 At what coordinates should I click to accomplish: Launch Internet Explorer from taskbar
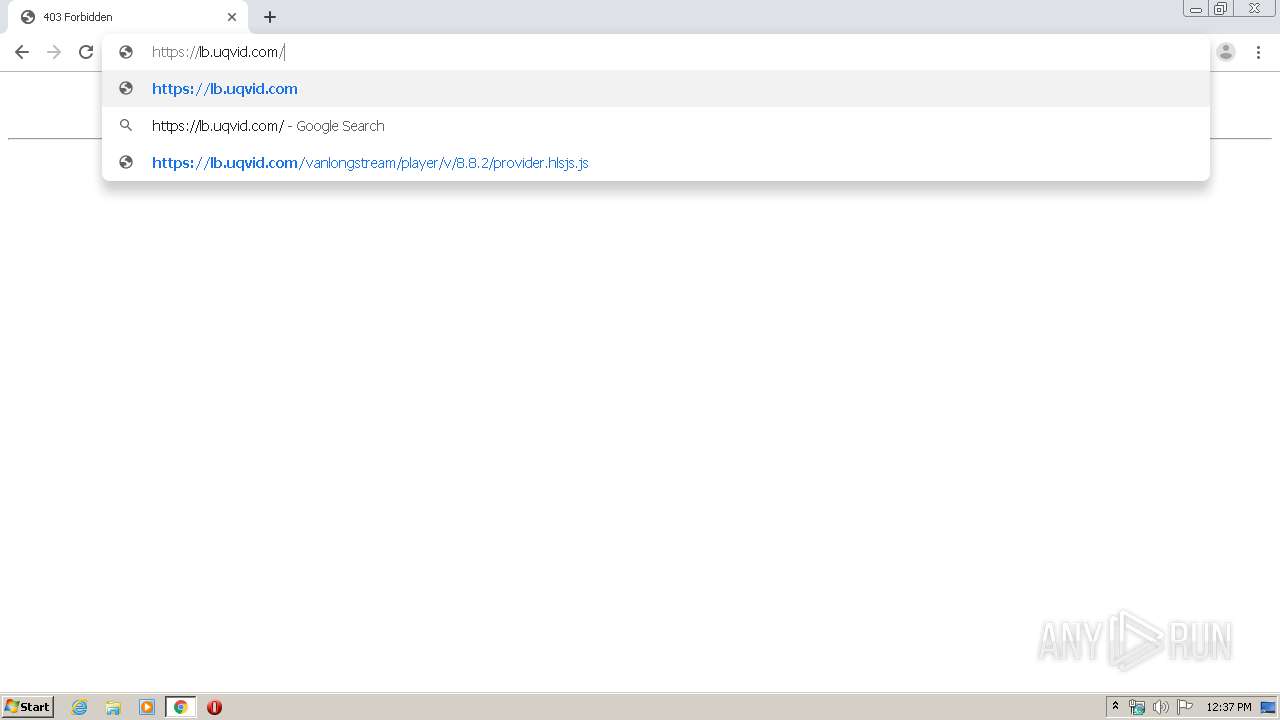(80, 707)
